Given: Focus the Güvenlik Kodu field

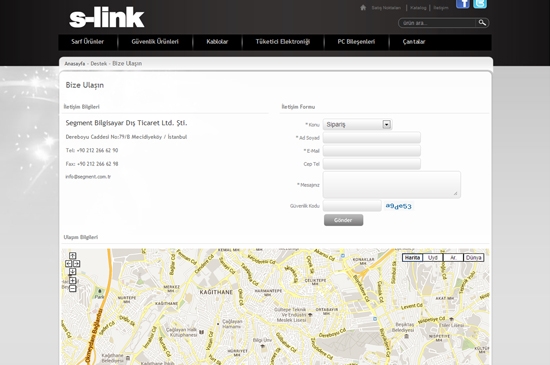Looking at the screenshot, I should [352, 206].
